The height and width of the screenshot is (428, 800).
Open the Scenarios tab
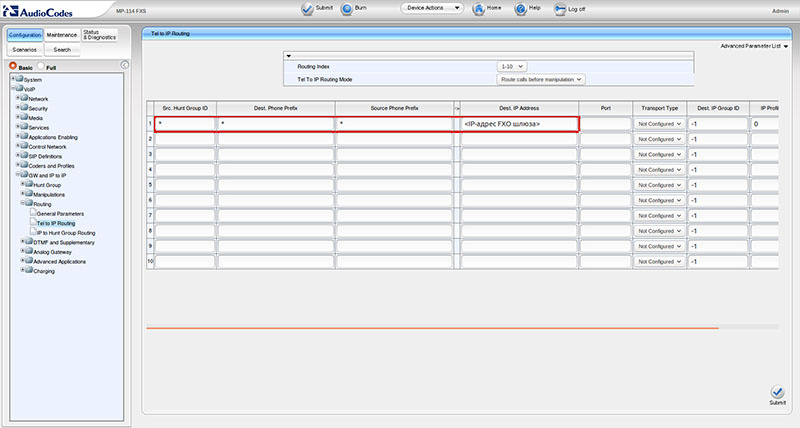point(24,49)
